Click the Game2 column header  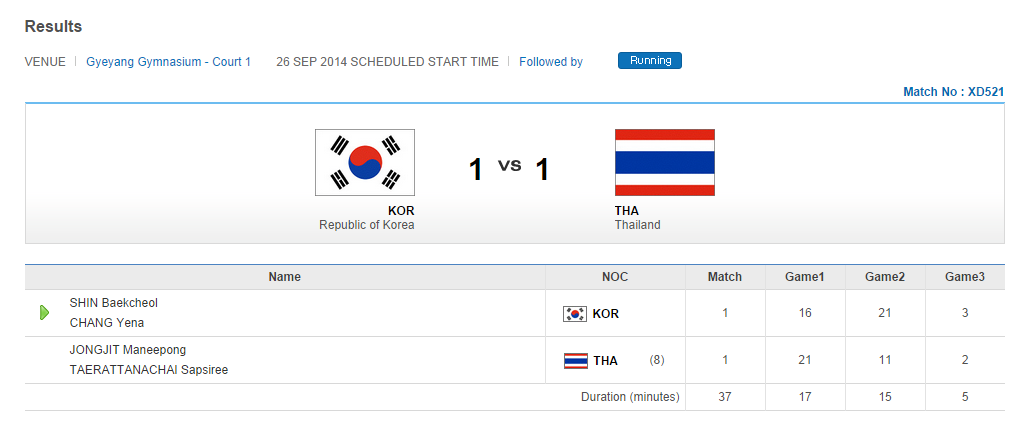pos(885,277)
